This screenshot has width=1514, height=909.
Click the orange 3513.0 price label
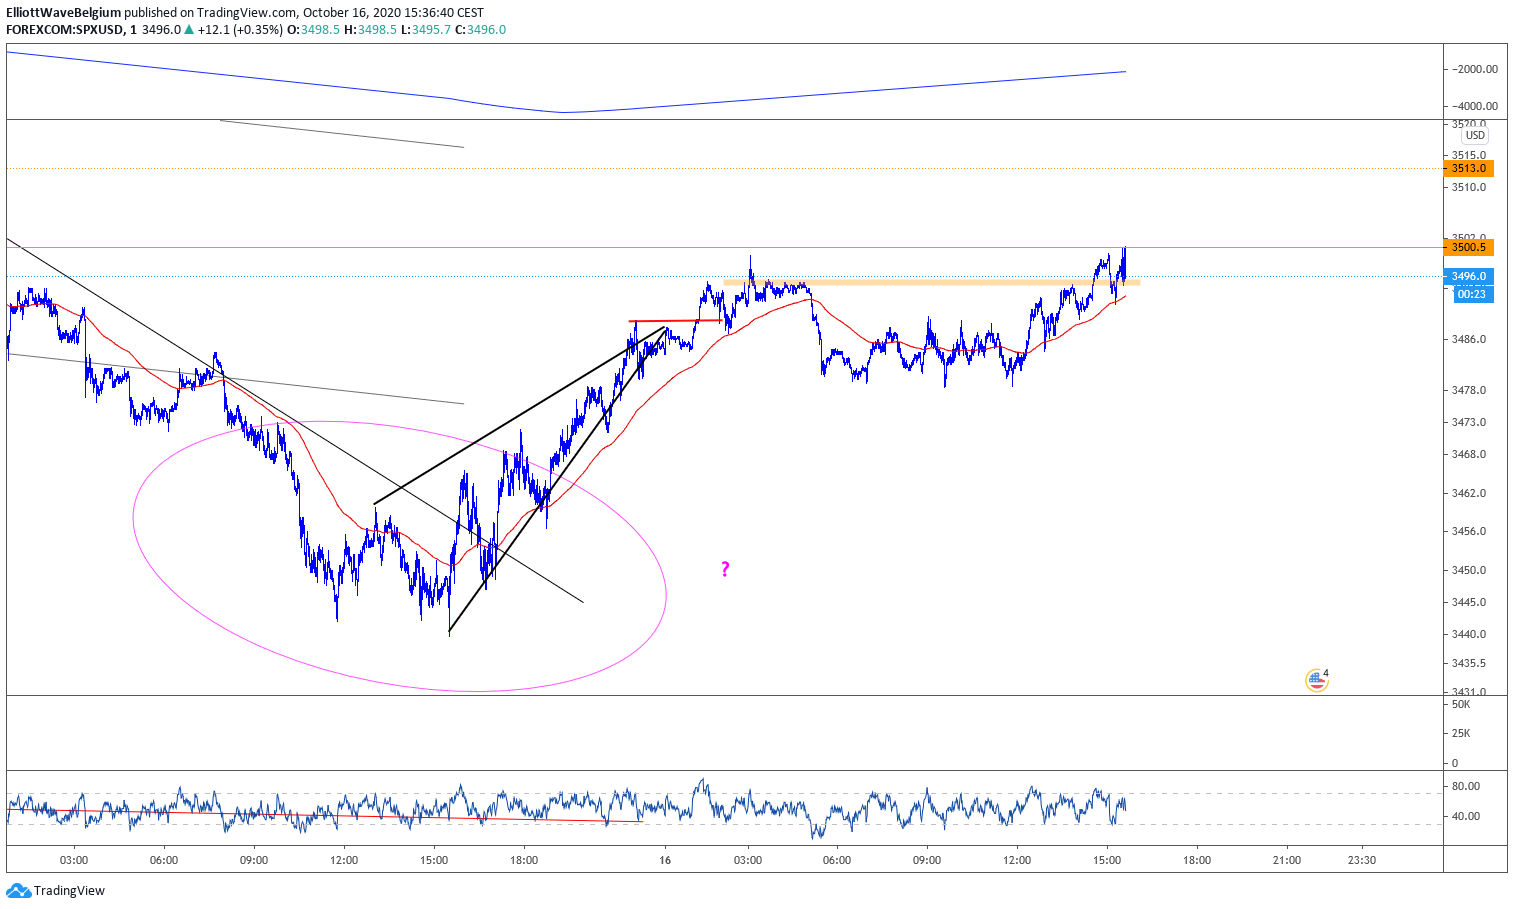point(1468,168)
